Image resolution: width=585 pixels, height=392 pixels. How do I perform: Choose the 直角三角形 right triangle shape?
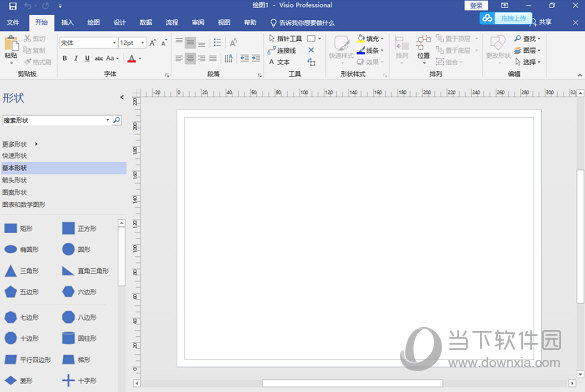(85, 271)
